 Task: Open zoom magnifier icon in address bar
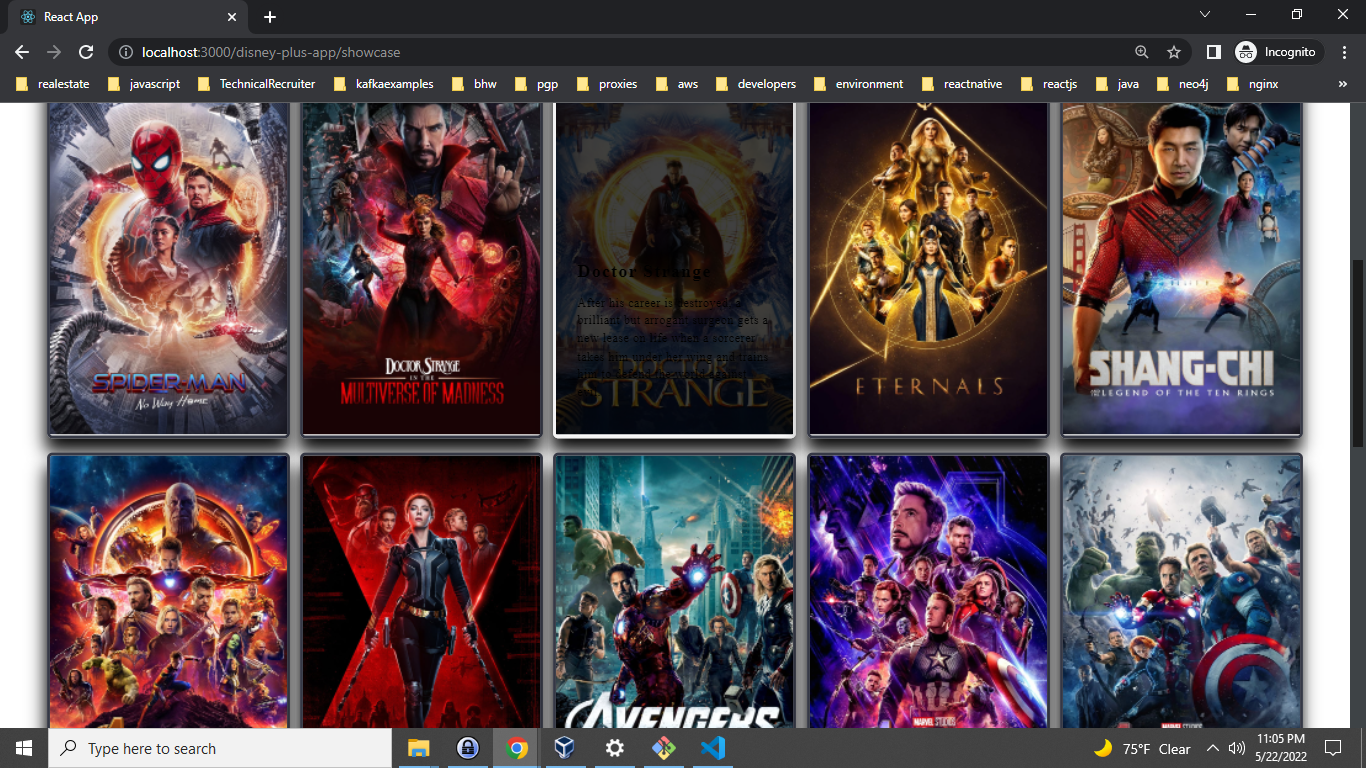[x=1142, y=52]
